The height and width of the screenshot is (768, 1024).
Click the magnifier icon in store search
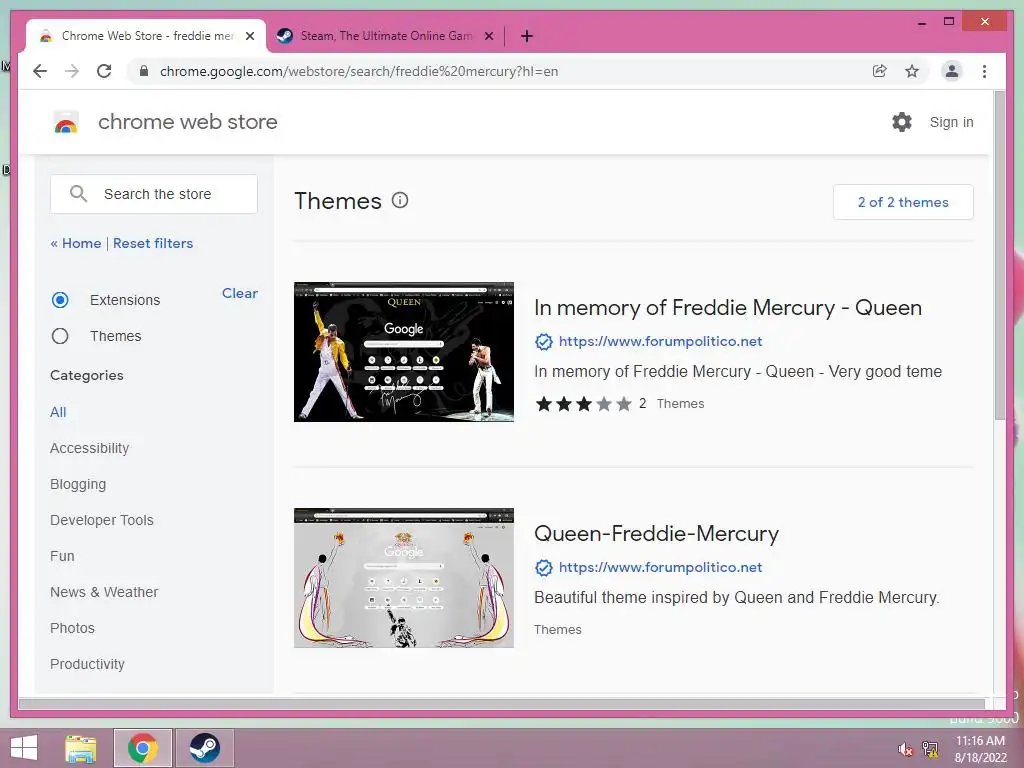pos(78,194)
